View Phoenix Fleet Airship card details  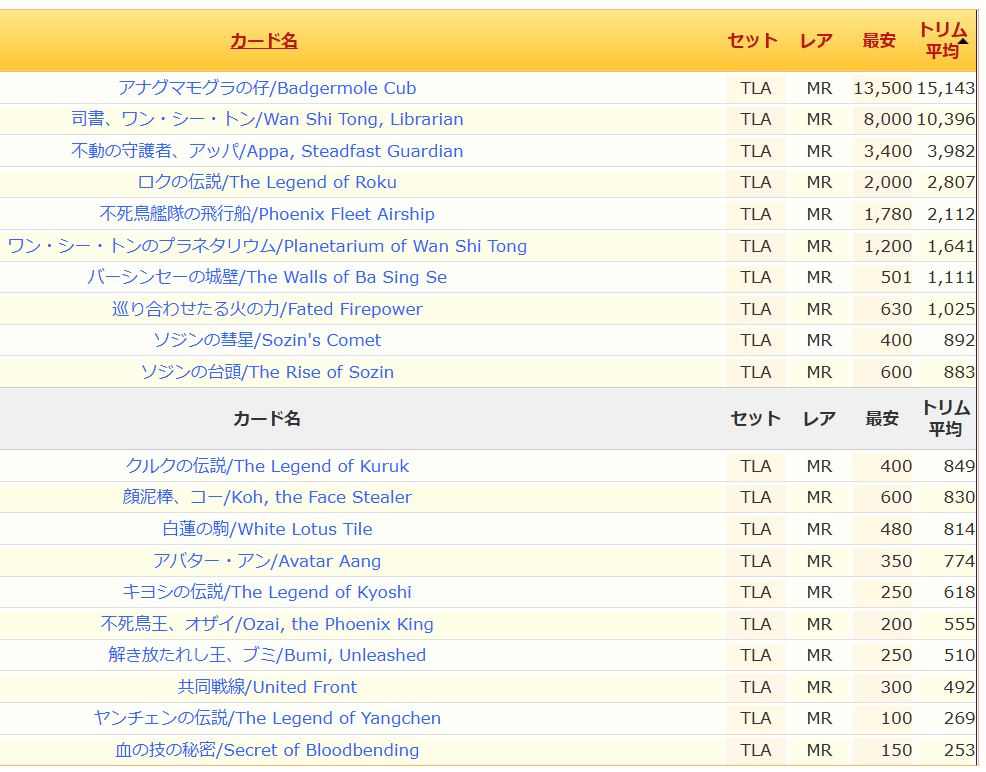coord(267,214)
